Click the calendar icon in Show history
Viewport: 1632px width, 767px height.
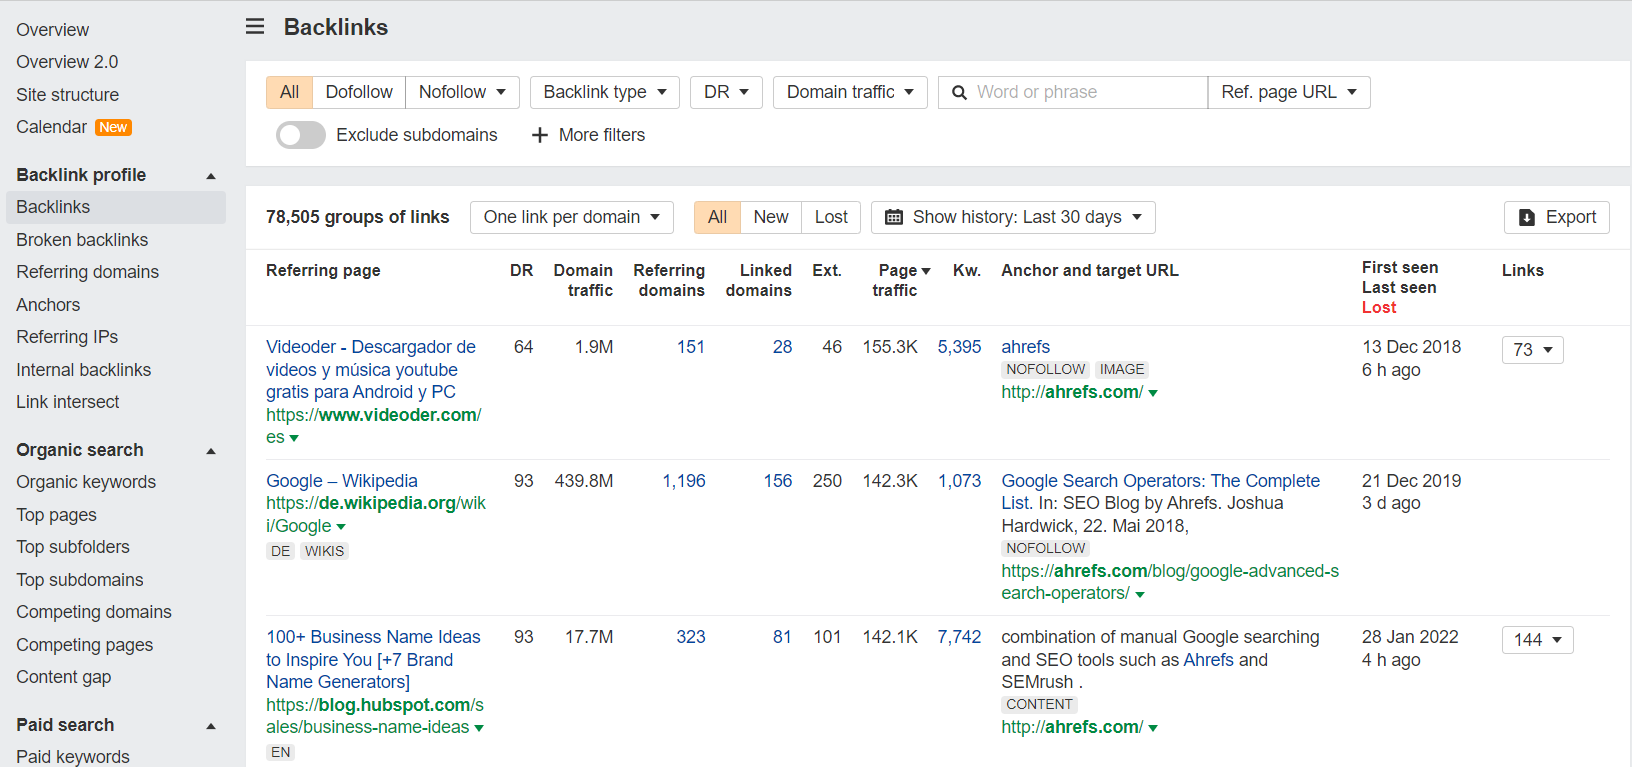click(x=894, y=217)
